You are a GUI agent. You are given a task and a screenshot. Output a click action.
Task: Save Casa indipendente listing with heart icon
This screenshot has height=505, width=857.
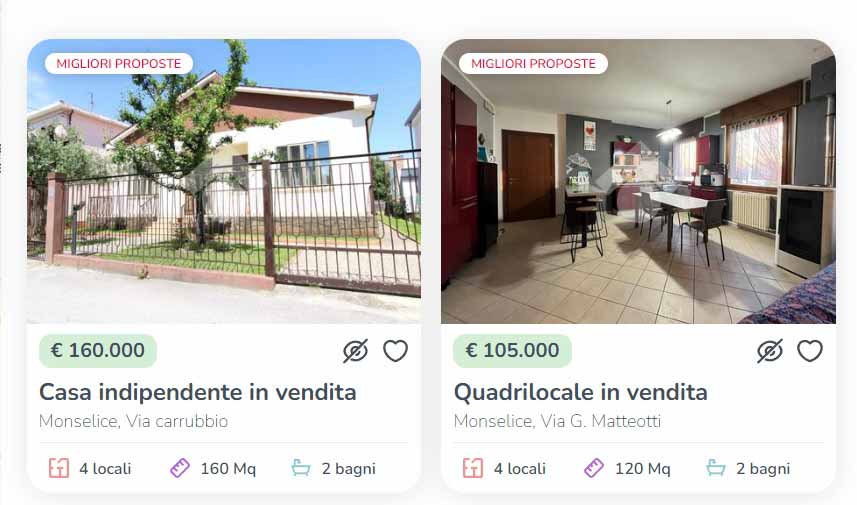coord(395,351)
